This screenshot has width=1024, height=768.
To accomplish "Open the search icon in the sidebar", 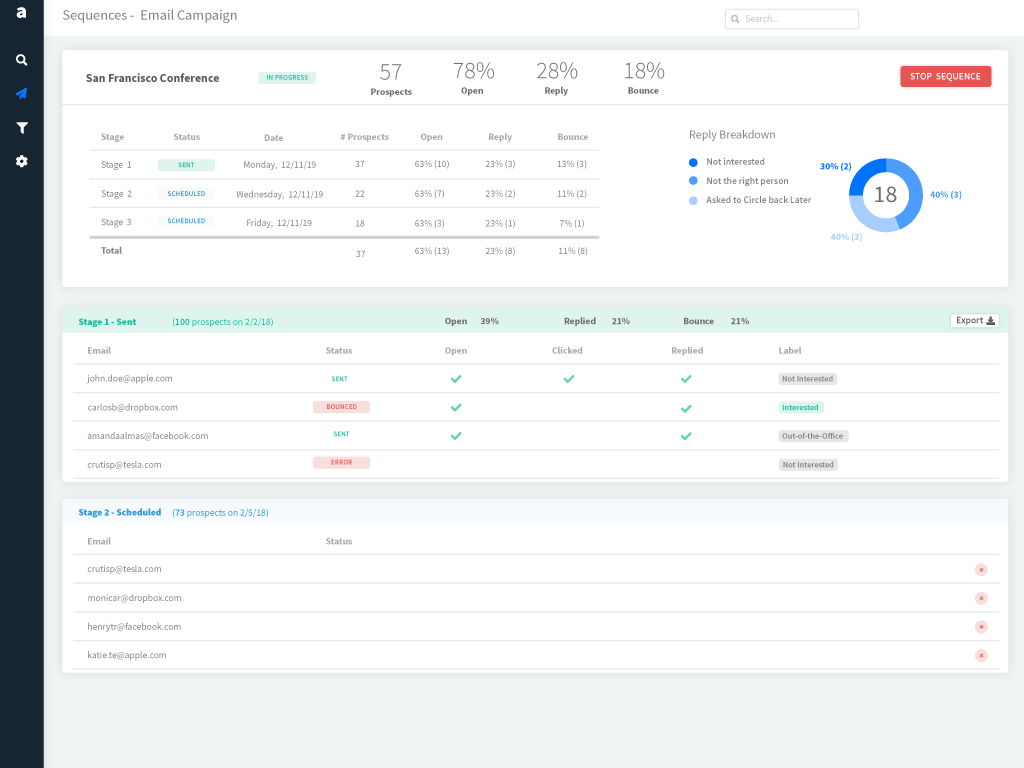I will 21,60.
